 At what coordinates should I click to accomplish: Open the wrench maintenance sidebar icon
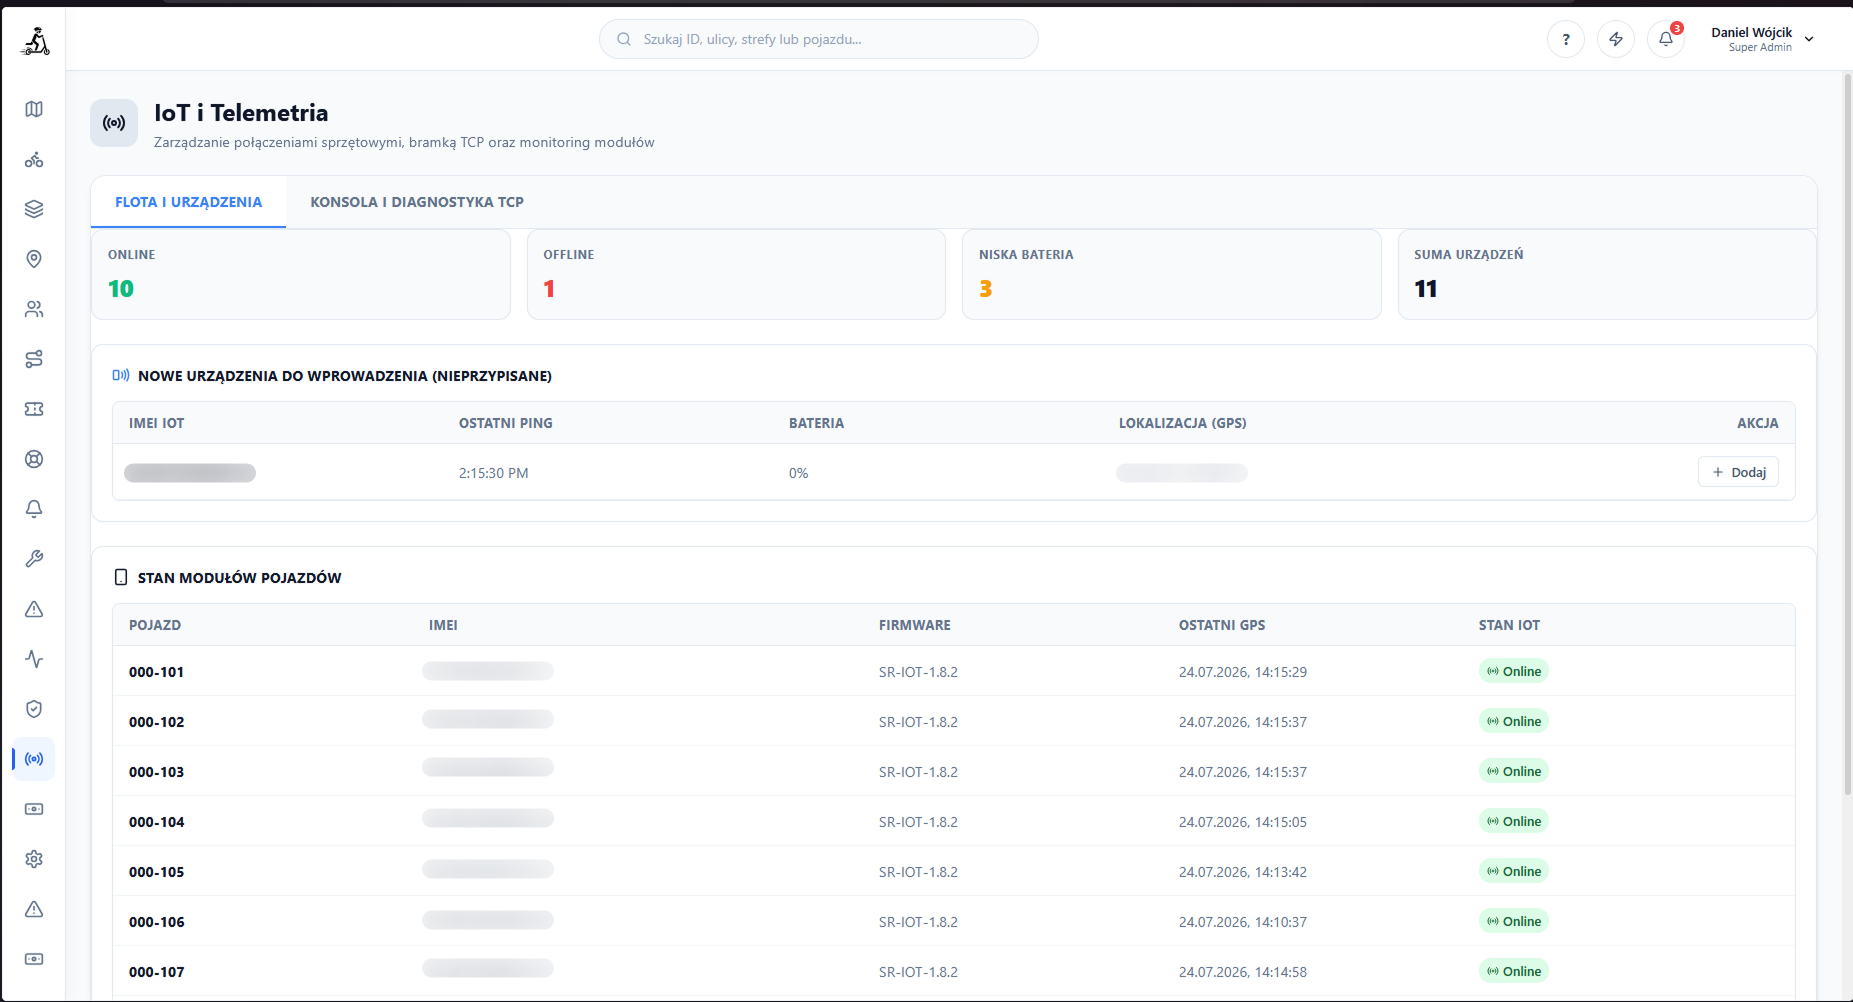34,559
